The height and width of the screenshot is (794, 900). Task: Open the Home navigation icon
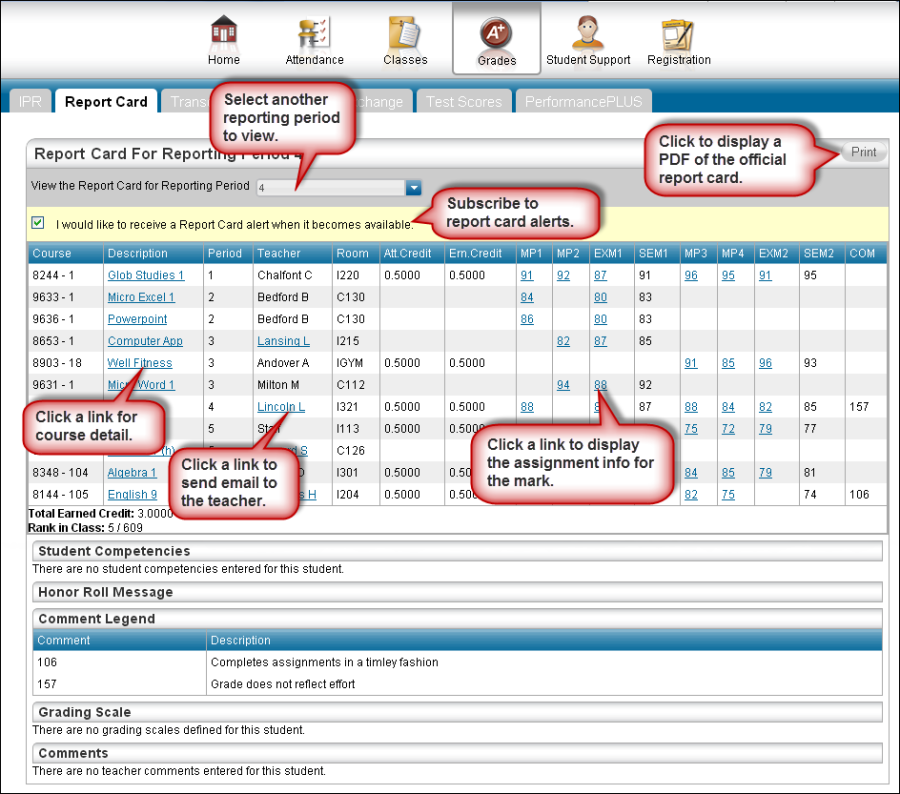point(224,35)
